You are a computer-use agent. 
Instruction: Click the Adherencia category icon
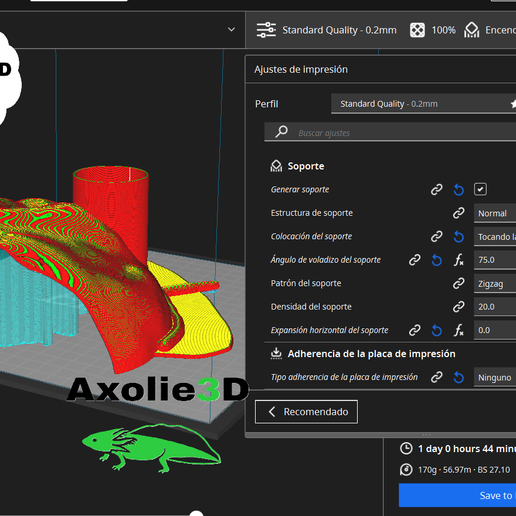[x=276, y=353]
